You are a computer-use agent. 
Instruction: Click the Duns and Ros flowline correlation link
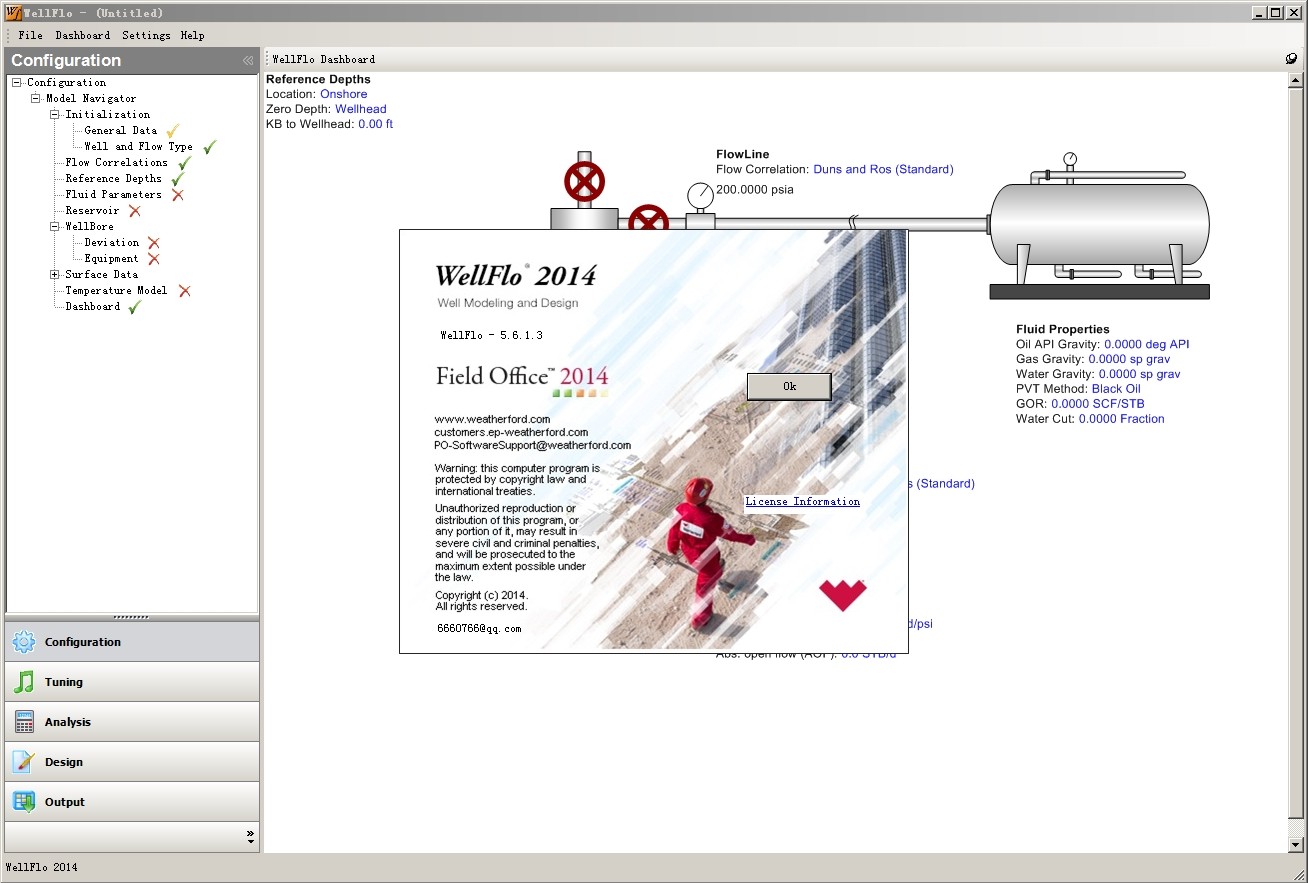(883, 169)
